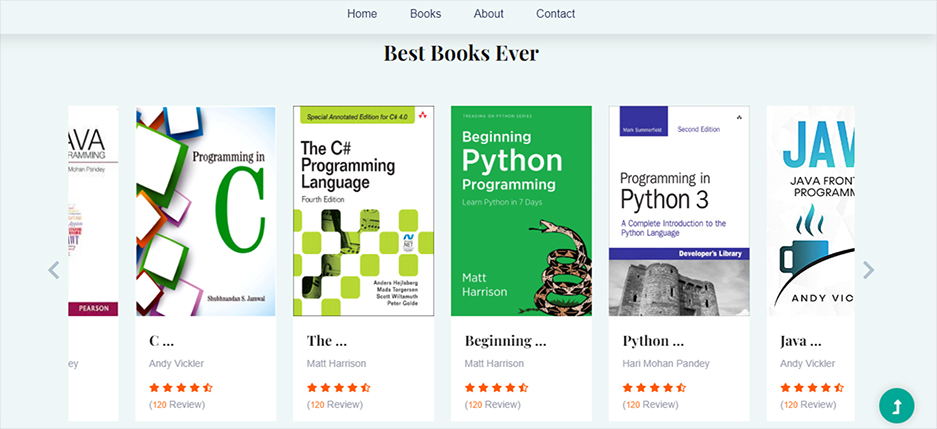Click star rating under The C# book
The height and width of the screenshot is (429, 937).
click(x=339, y=387)
